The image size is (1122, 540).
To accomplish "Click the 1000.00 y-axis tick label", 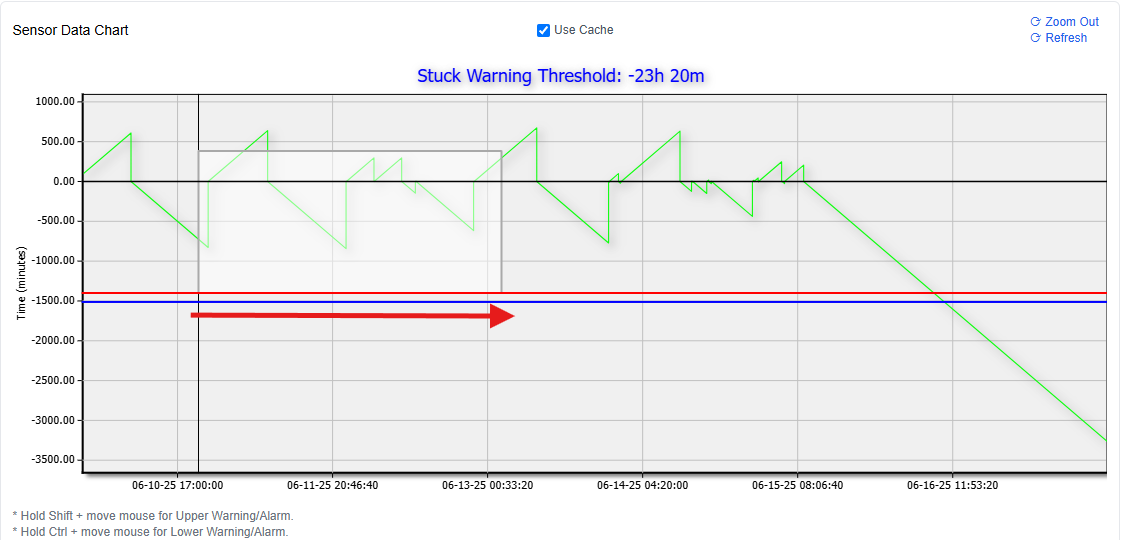I will (55, 101).
